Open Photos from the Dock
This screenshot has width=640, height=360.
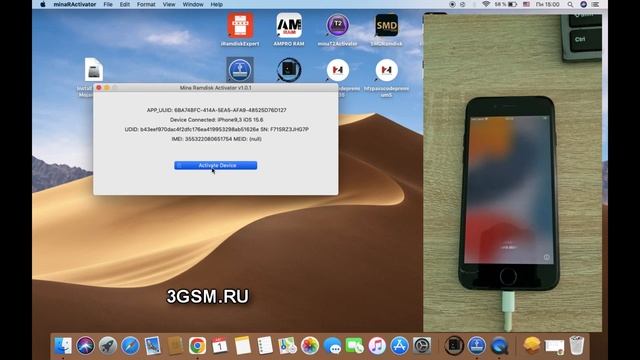click(x=310, y=346)
